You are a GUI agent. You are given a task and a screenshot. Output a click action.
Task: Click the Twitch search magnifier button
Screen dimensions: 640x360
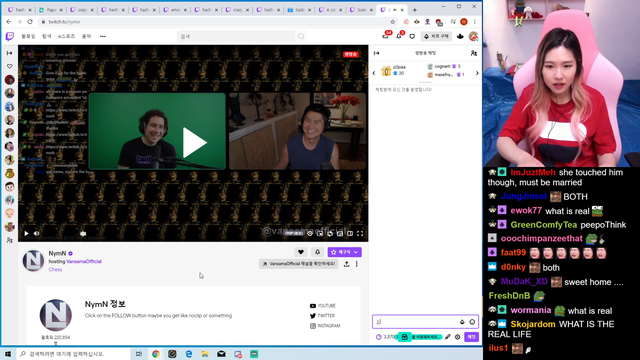click(301, 36)
